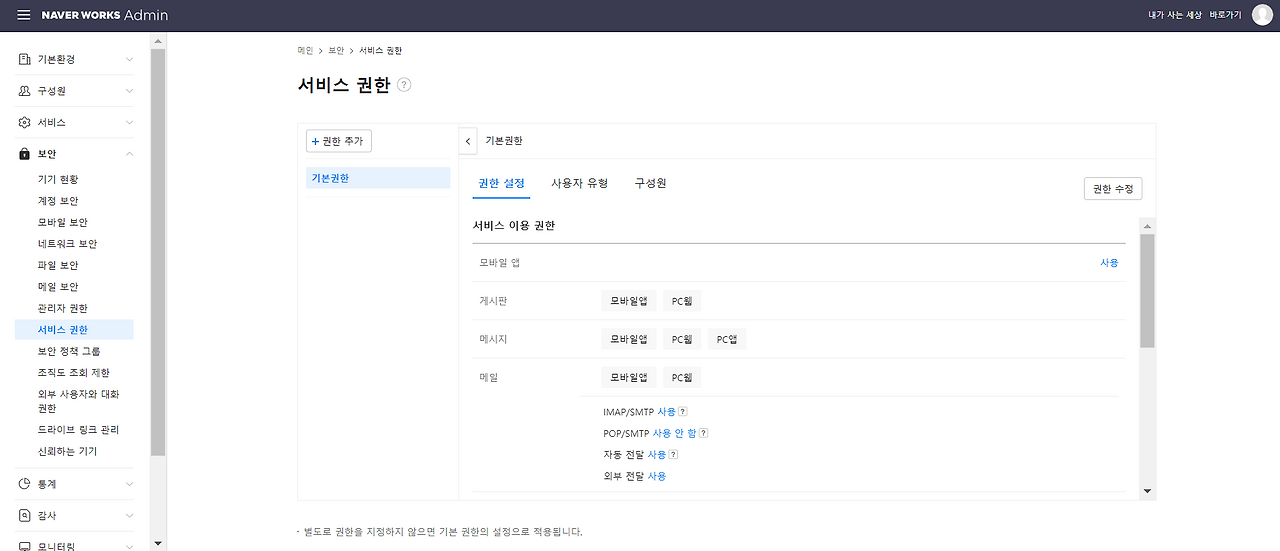Click PC앱 tag in 메시지 row
The image size is (1280, 551).
[x=727, y=339]
